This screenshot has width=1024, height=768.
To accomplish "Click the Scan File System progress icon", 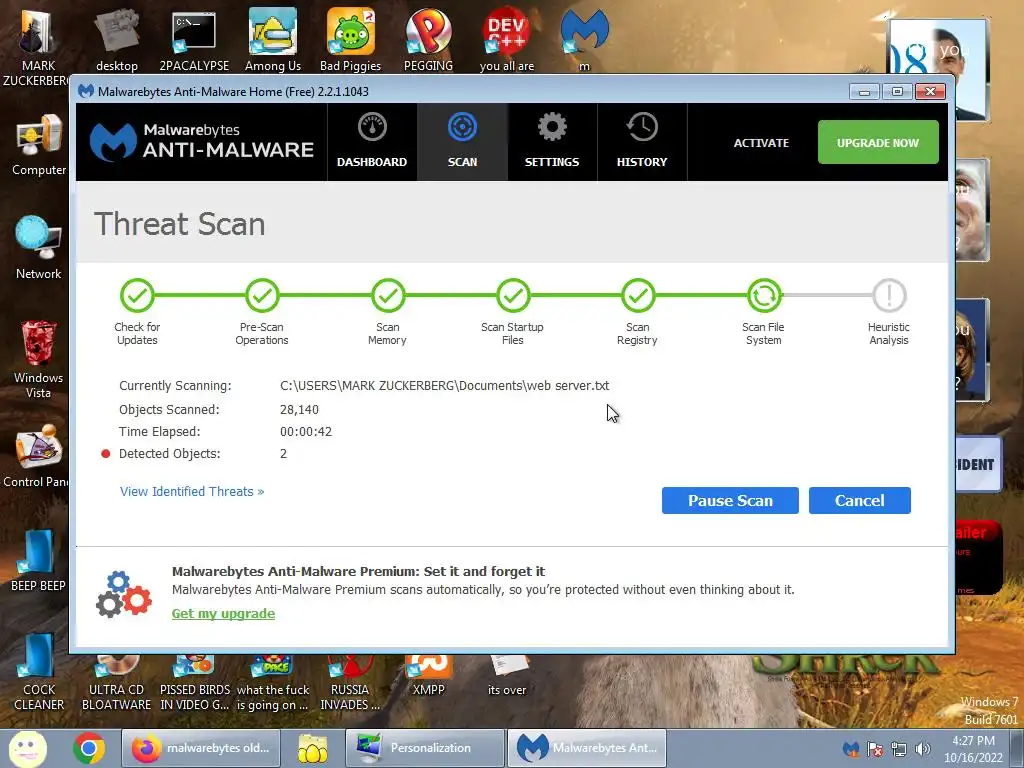I will (764, 296).
